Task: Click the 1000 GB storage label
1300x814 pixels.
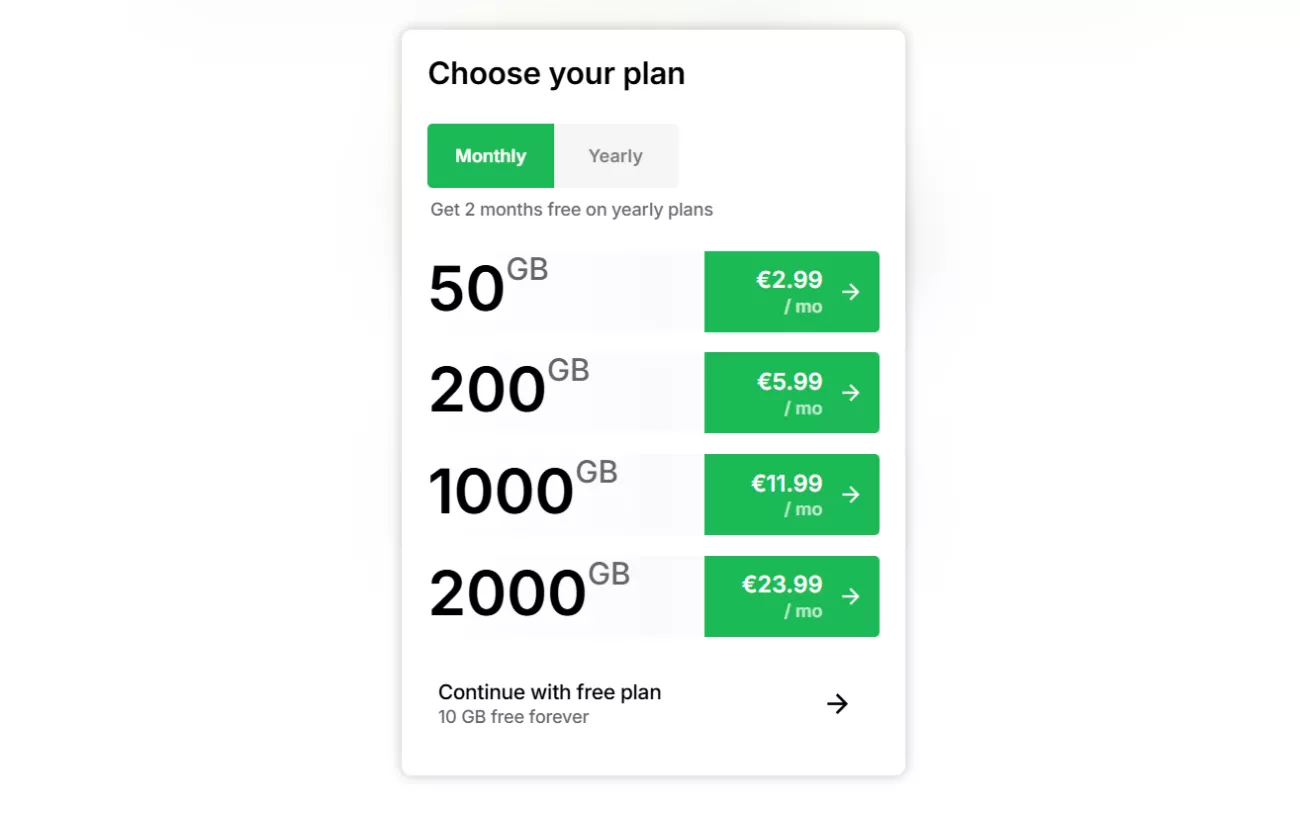Action: point(522,490)
